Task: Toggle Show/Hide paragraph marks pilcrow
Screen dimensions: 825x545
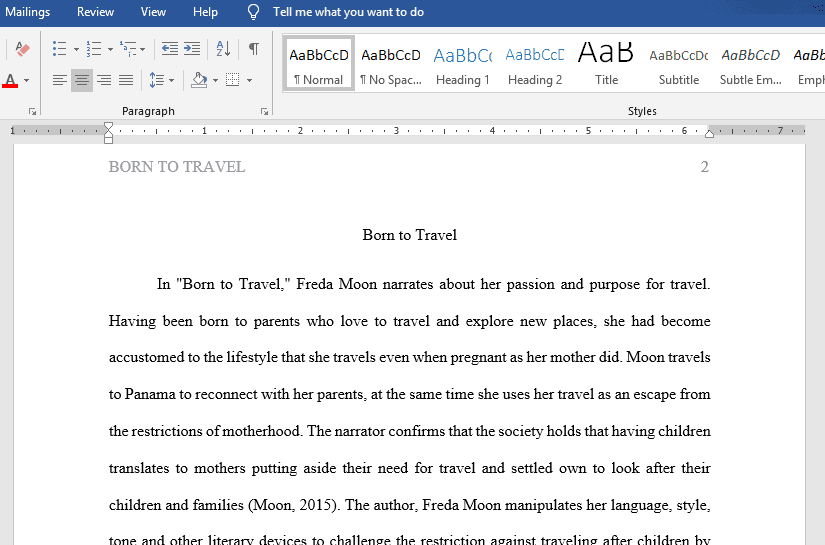Action: pyautogui.click(x=254, y=49)
